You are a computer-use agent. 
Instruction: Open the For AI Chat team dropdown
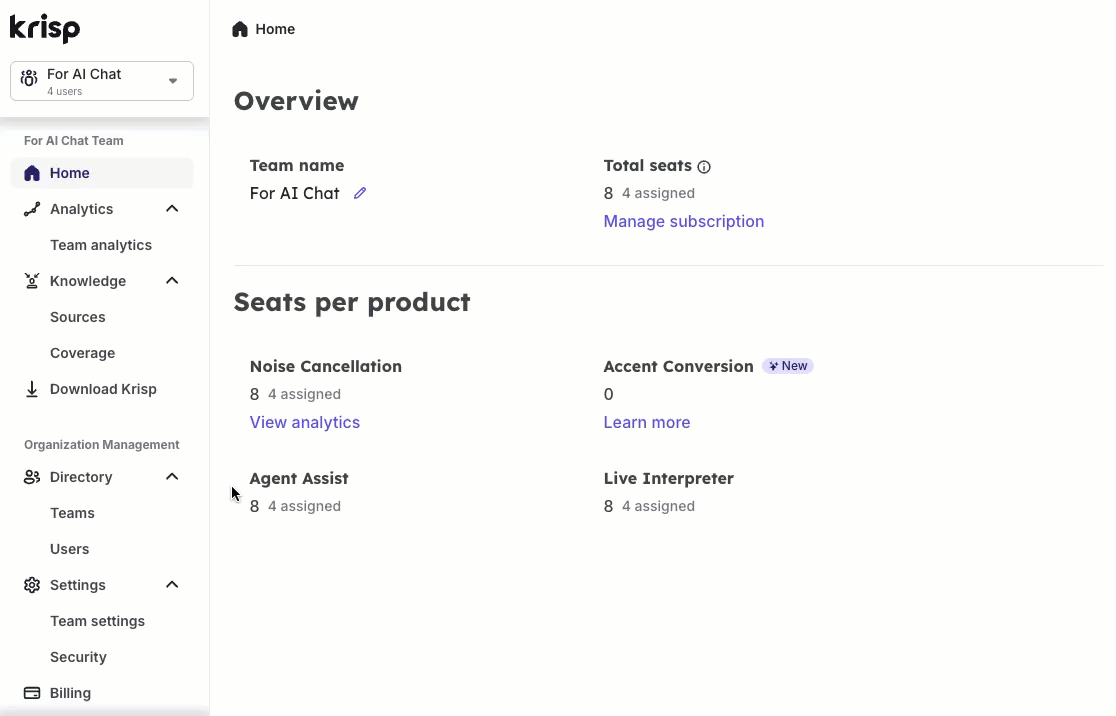[x=102, y=81]
